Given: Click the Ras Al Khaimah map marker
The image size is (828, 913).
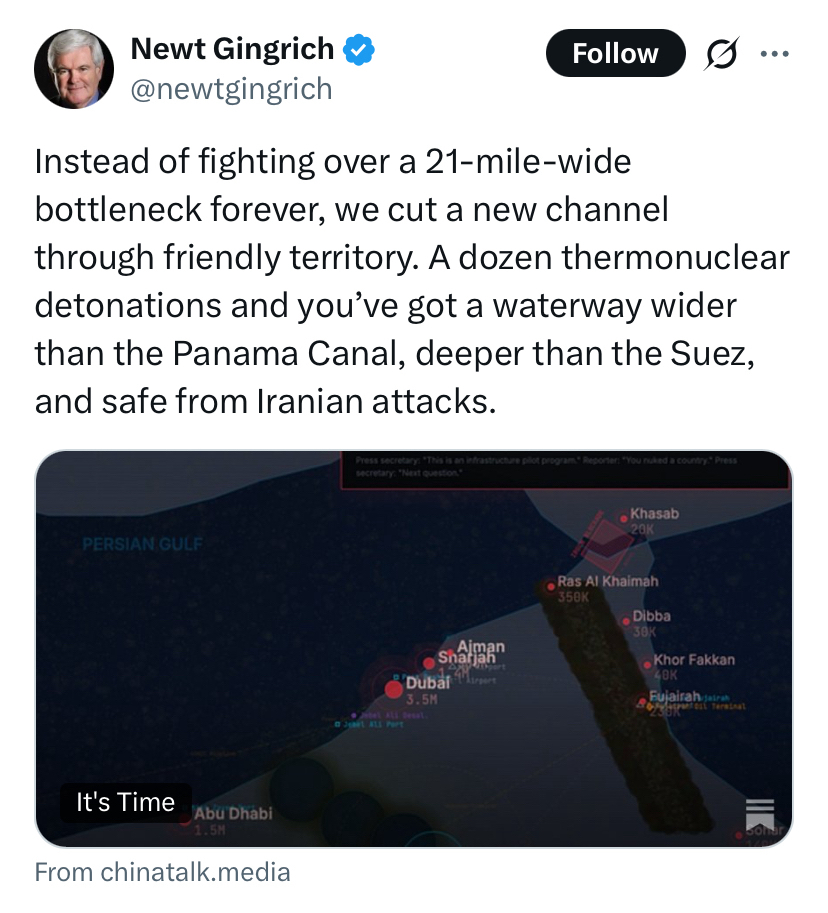Looking at the screenshot, I should click(x=550, y=586).
